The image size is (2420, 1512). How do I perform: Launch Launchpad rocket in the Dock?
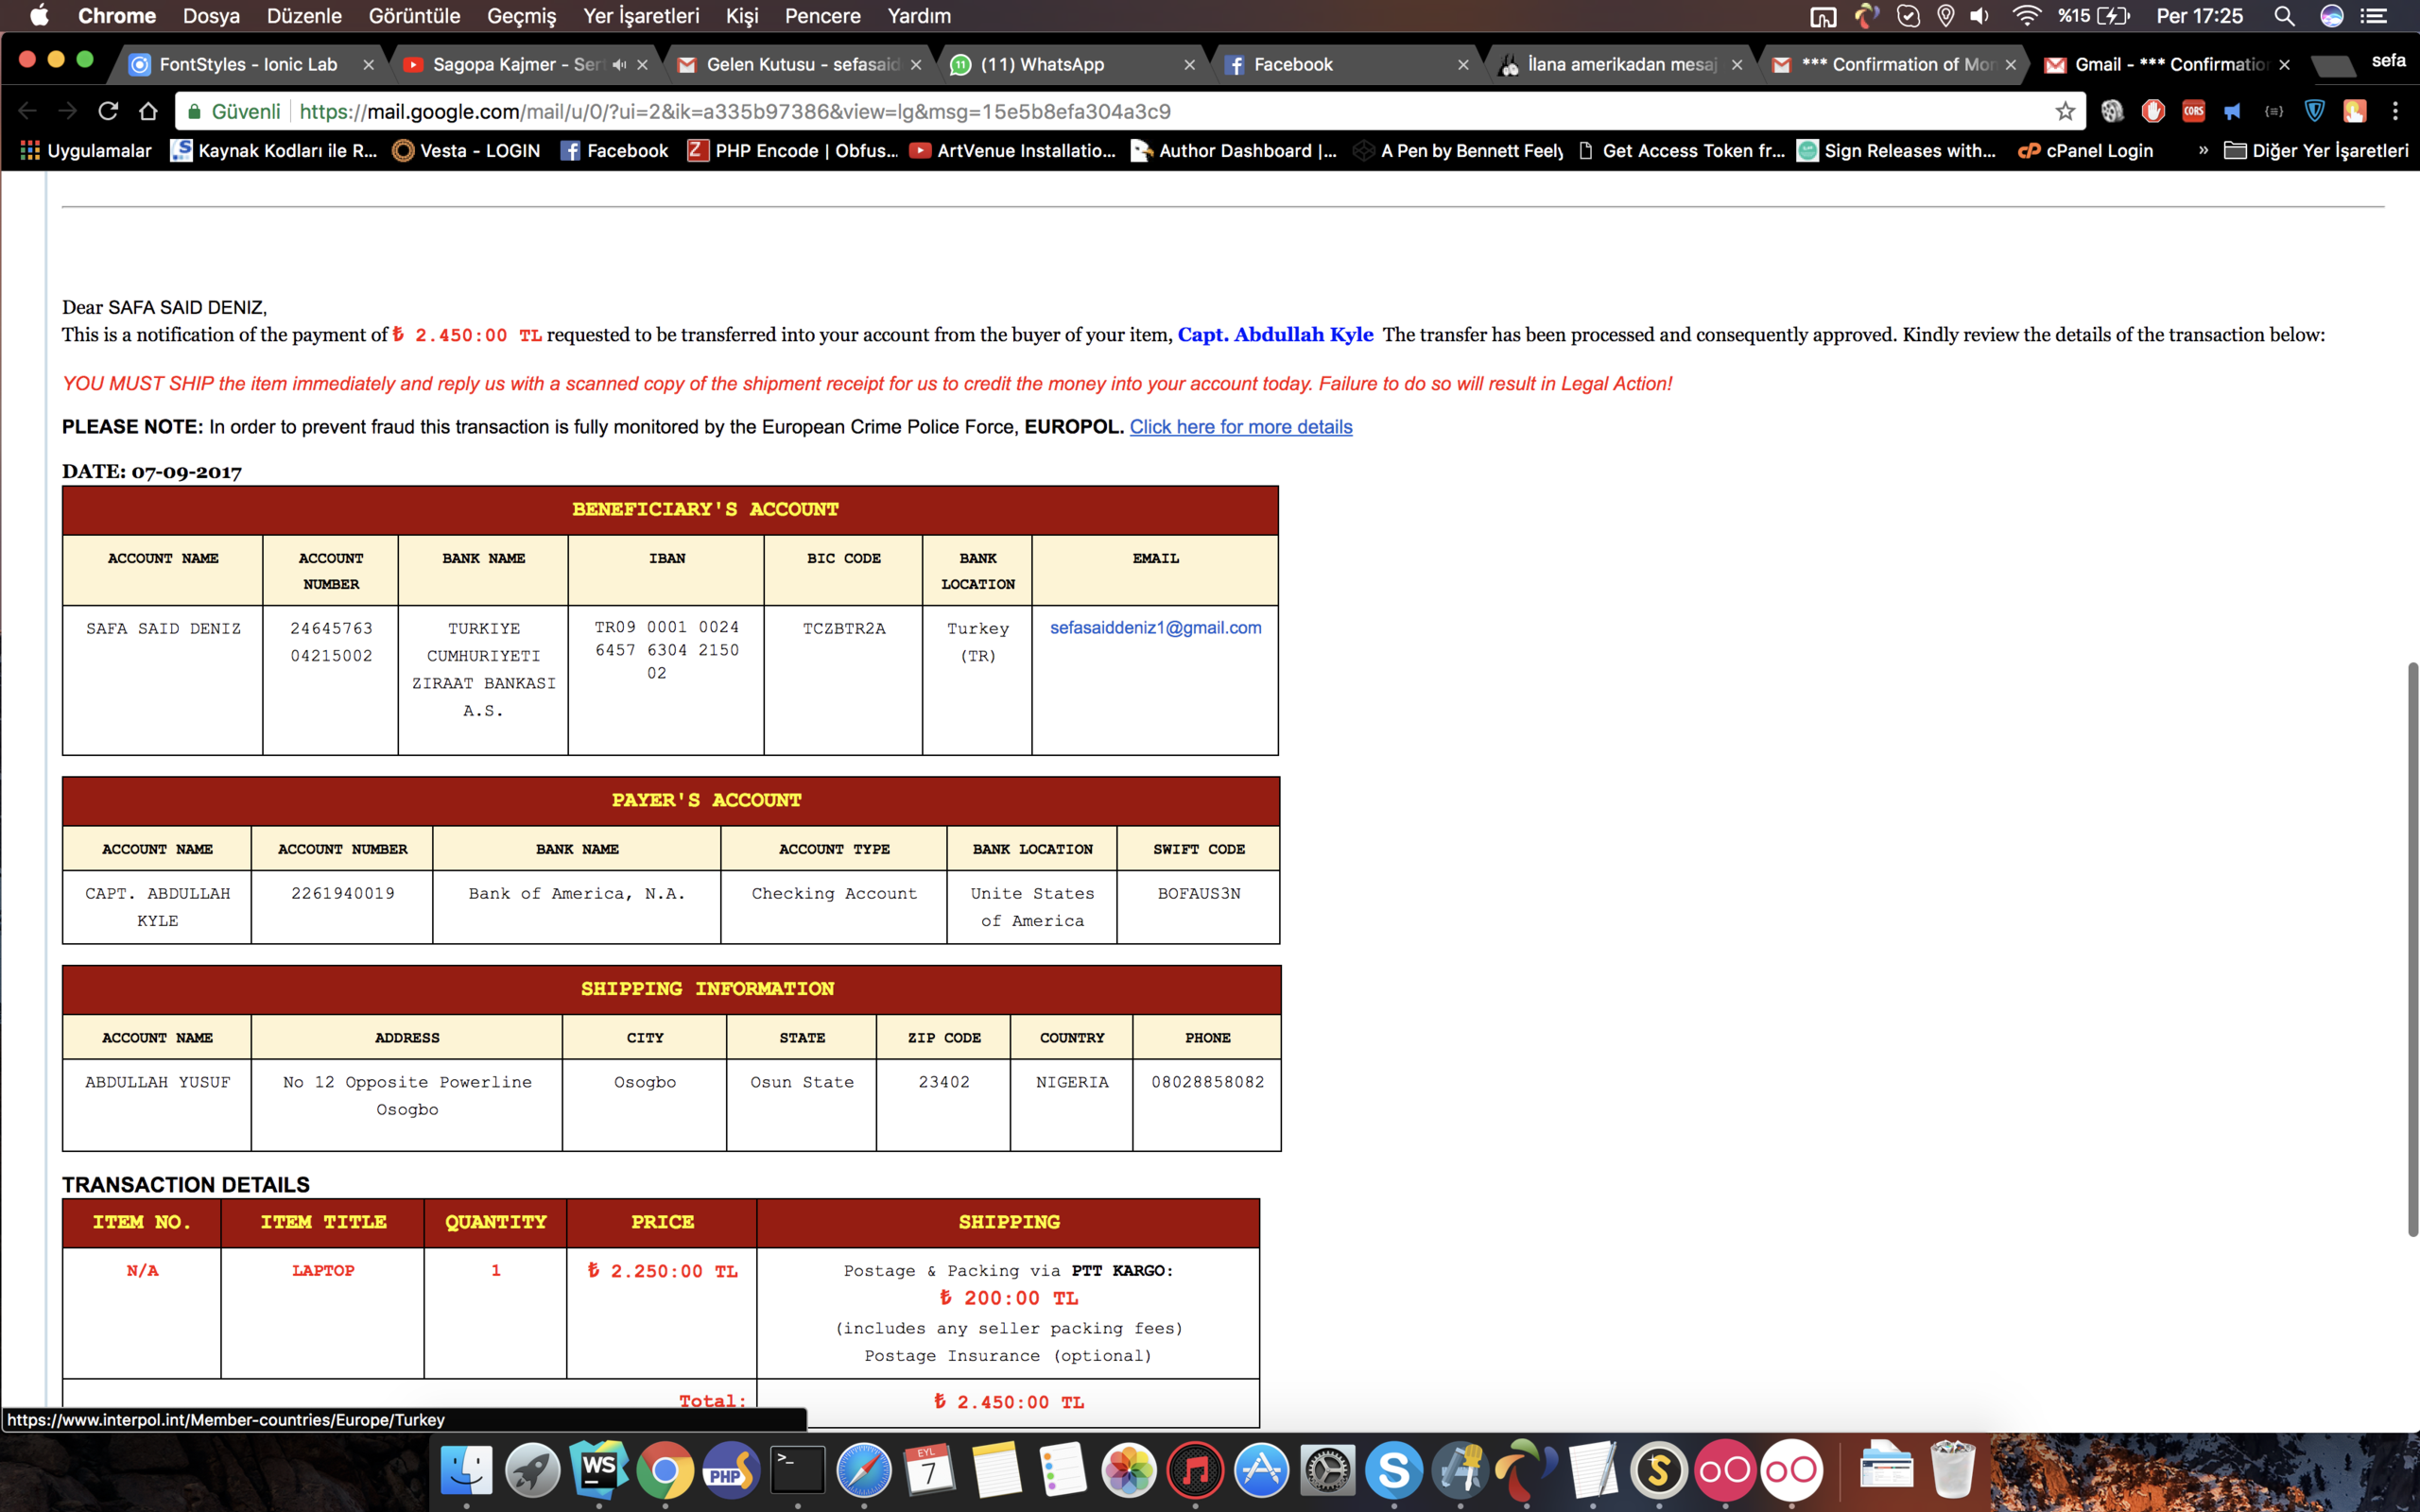click(x=533, y=1471)
